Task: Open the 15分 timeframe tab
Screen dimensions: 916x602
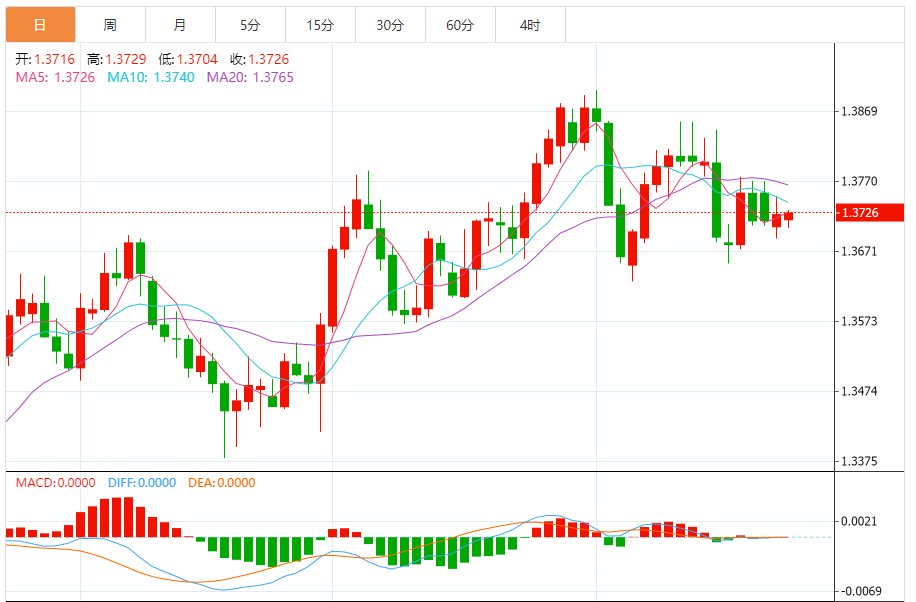Action: point(321,25)
